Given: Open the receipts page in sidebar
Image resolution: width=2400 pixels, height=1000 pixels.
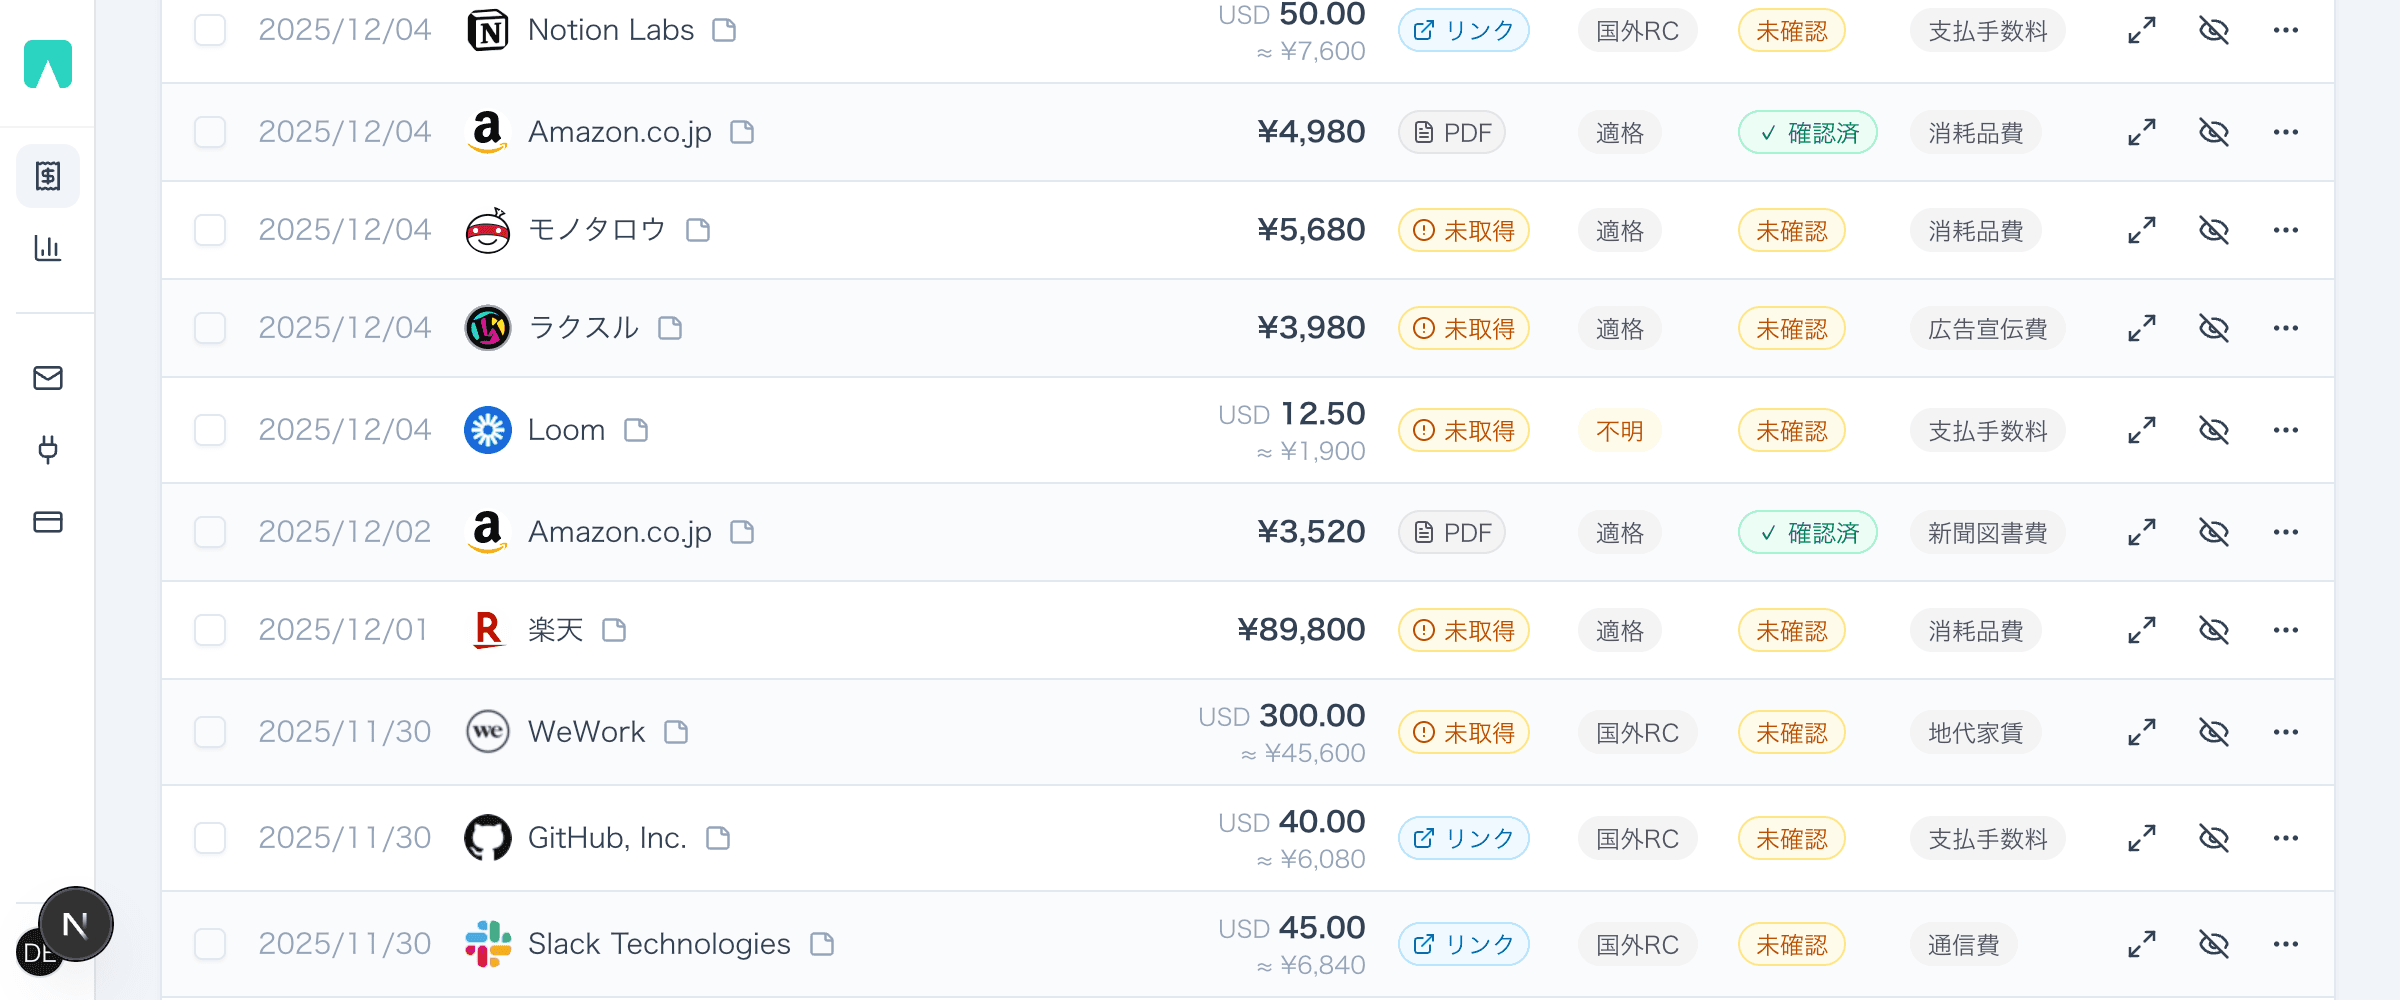Looking at the screenshot, I should [48, 176].
